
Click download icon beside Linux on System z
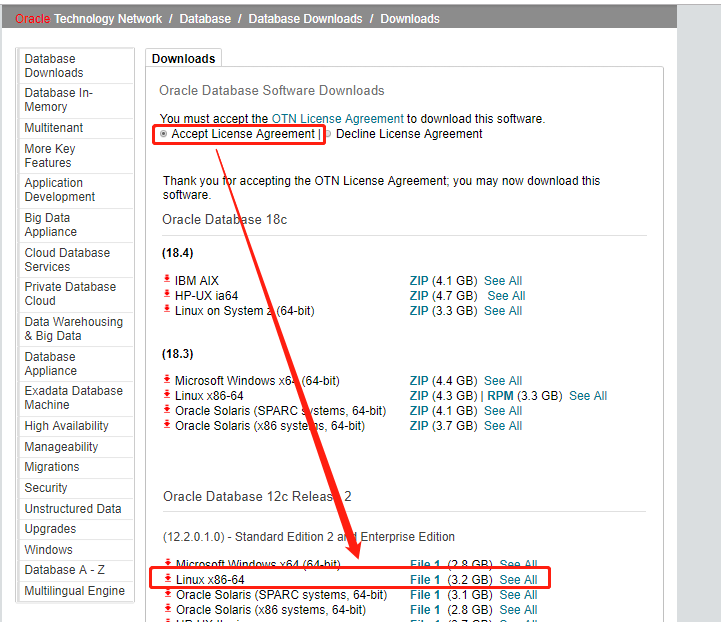click(x=167, y=309)
